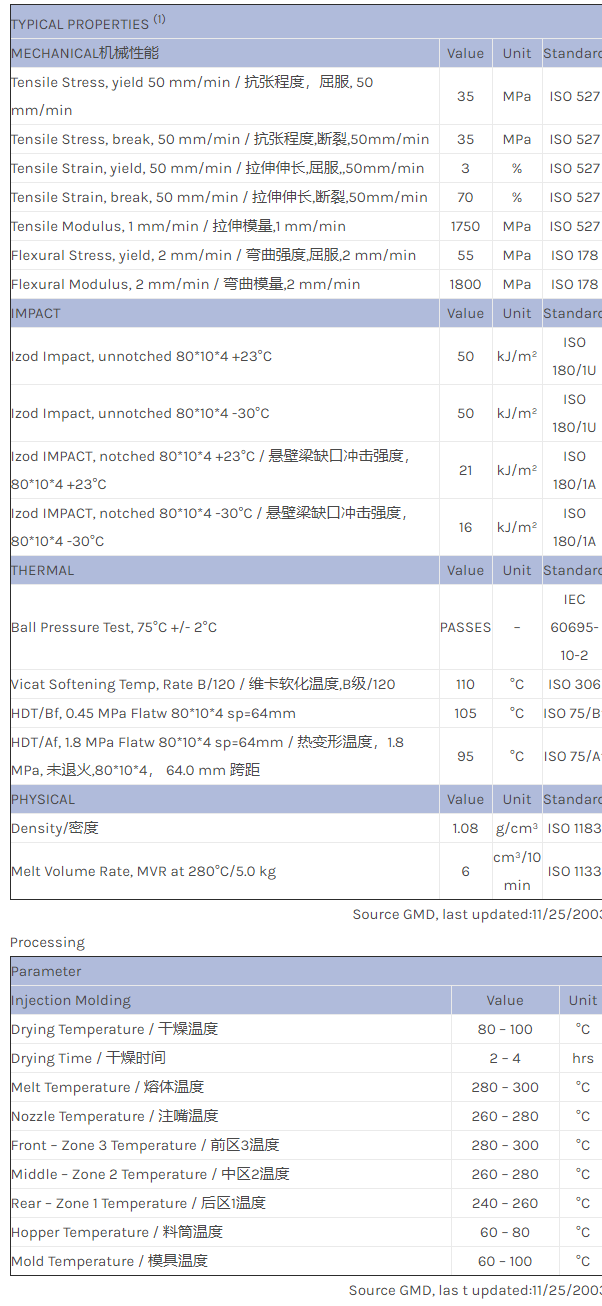Click the Nozzle Temperature row label
Viewport: 602px width, 1306px height.
point(114,1116)
